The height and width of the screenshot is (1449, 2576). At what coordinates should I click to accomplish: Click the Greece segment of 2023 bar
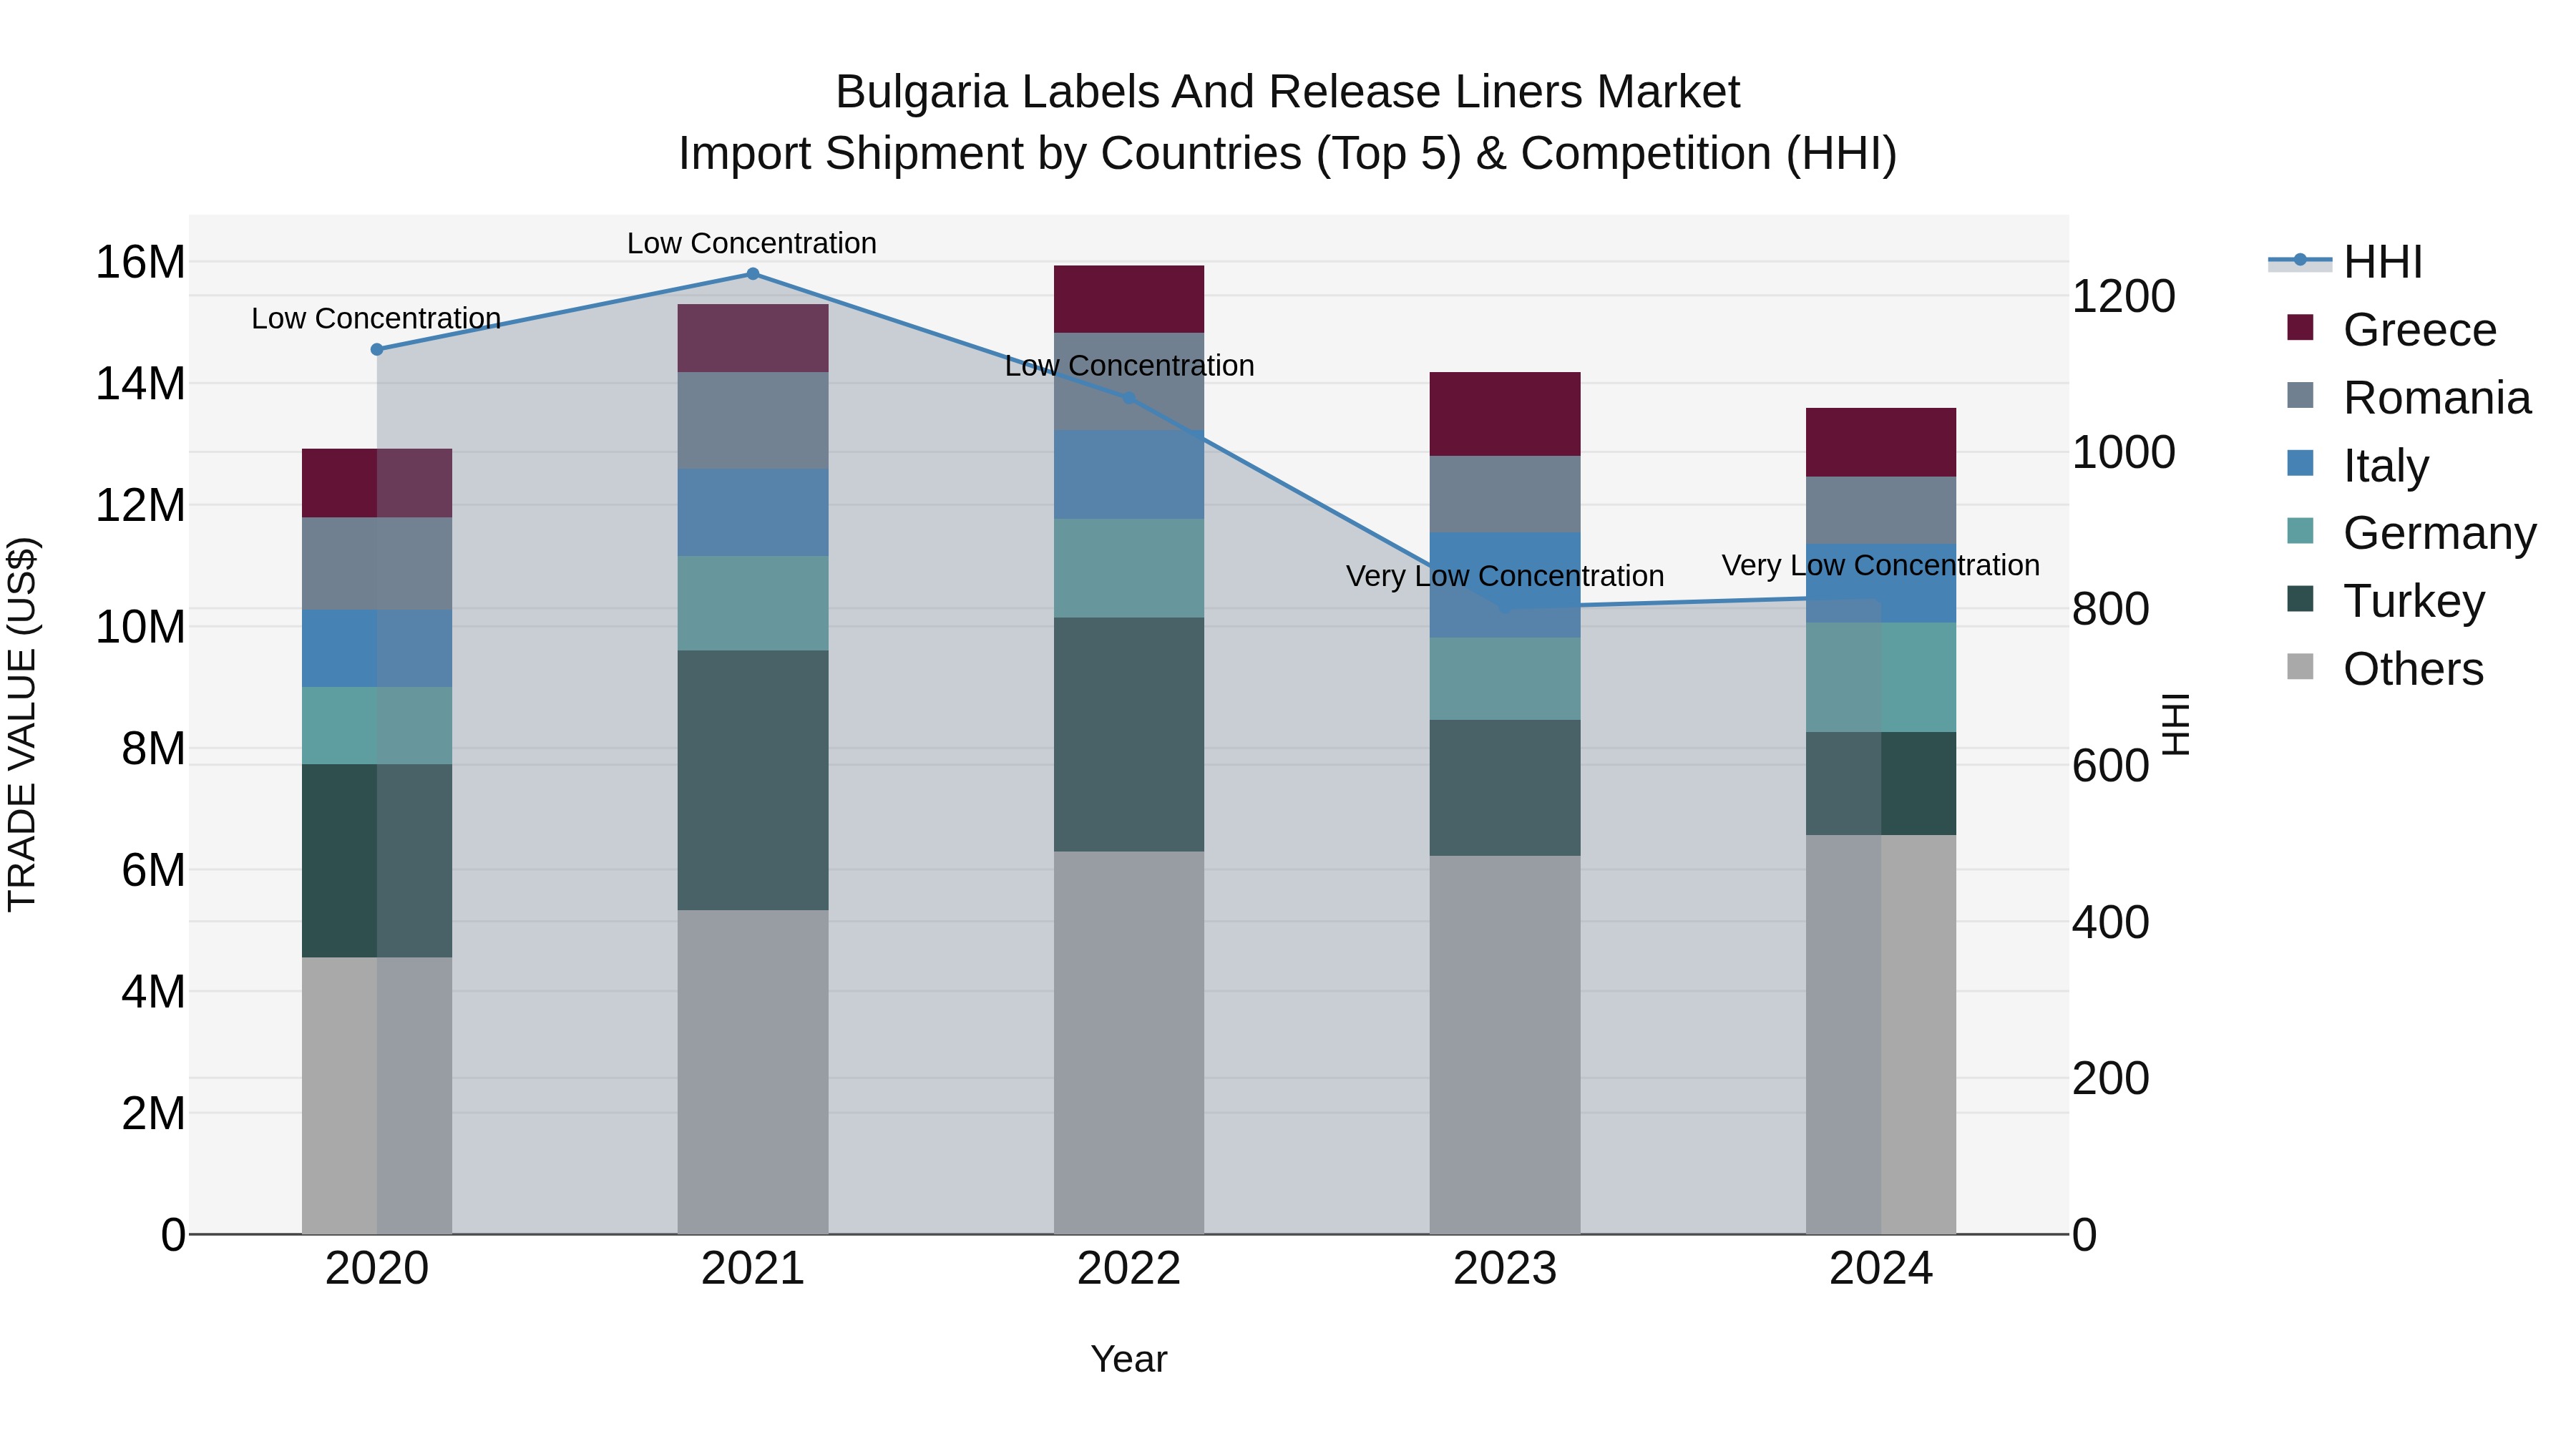[x=1505, y=414]
